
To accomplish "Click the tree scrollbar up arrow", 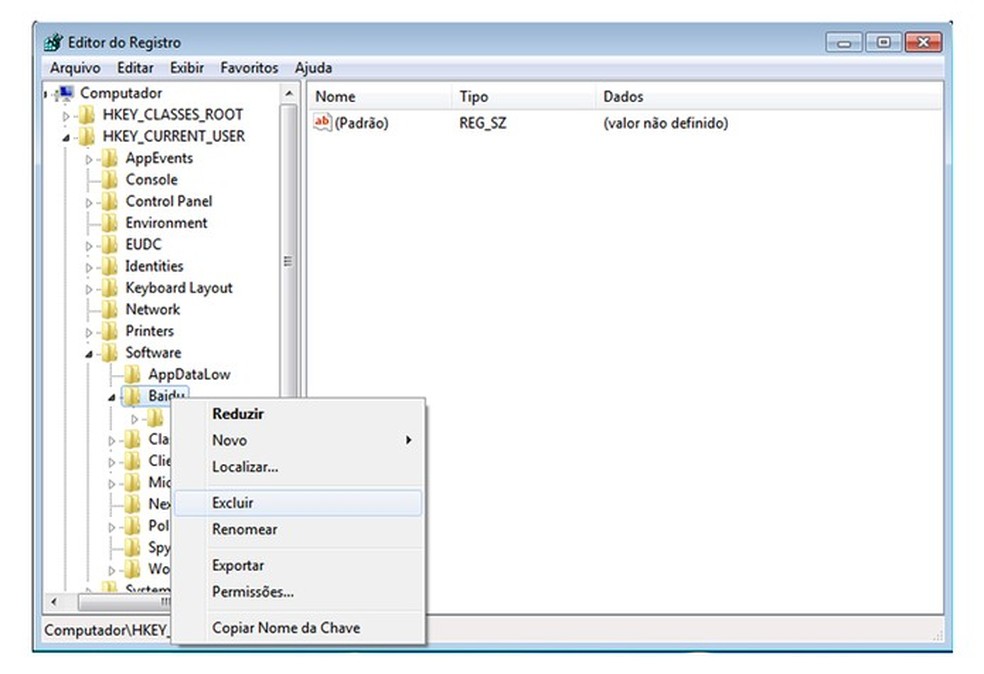I will [289, 94].
